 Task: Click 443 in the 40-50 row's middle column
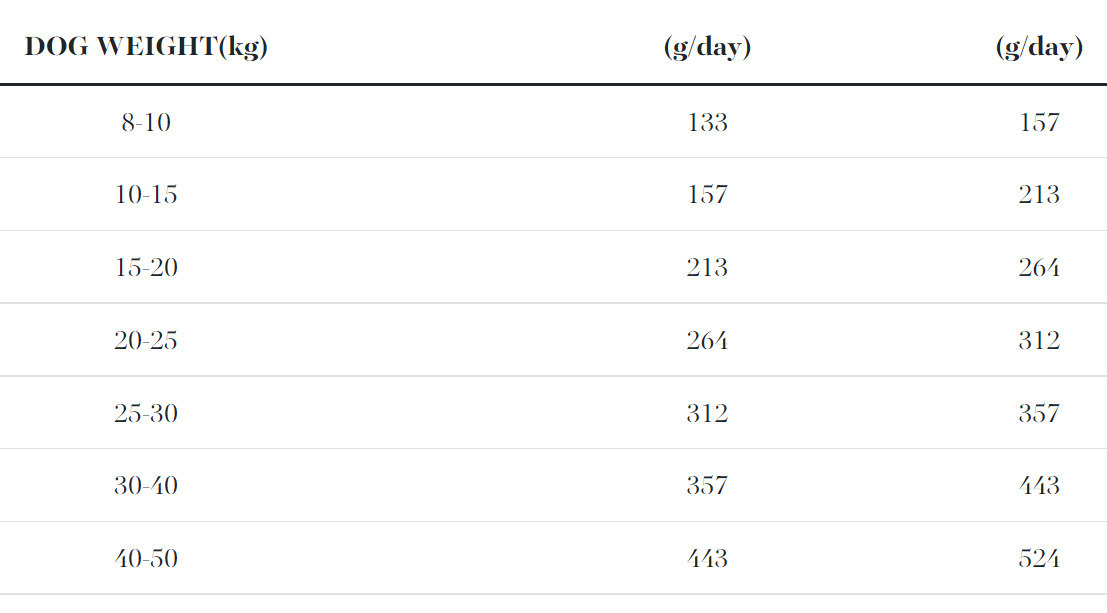click(x=707, y=558)
